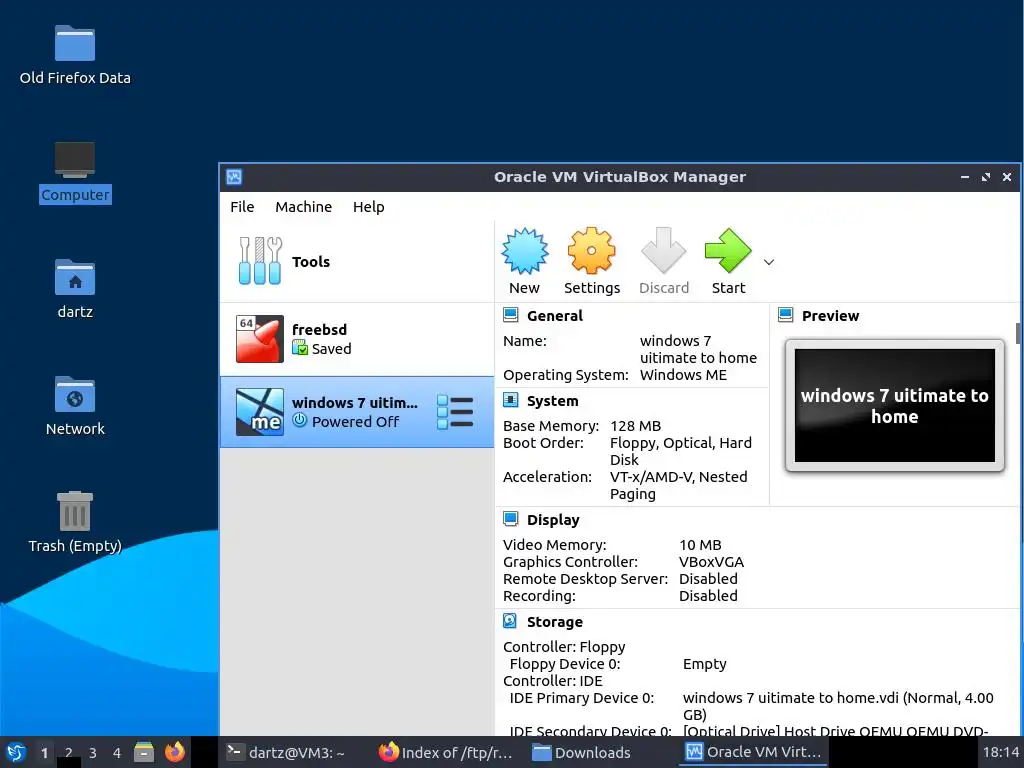Click the Oracle VM VirtualBox taskbar entry
Screen dimensions: 1024x768
click(x=753, y=752)
